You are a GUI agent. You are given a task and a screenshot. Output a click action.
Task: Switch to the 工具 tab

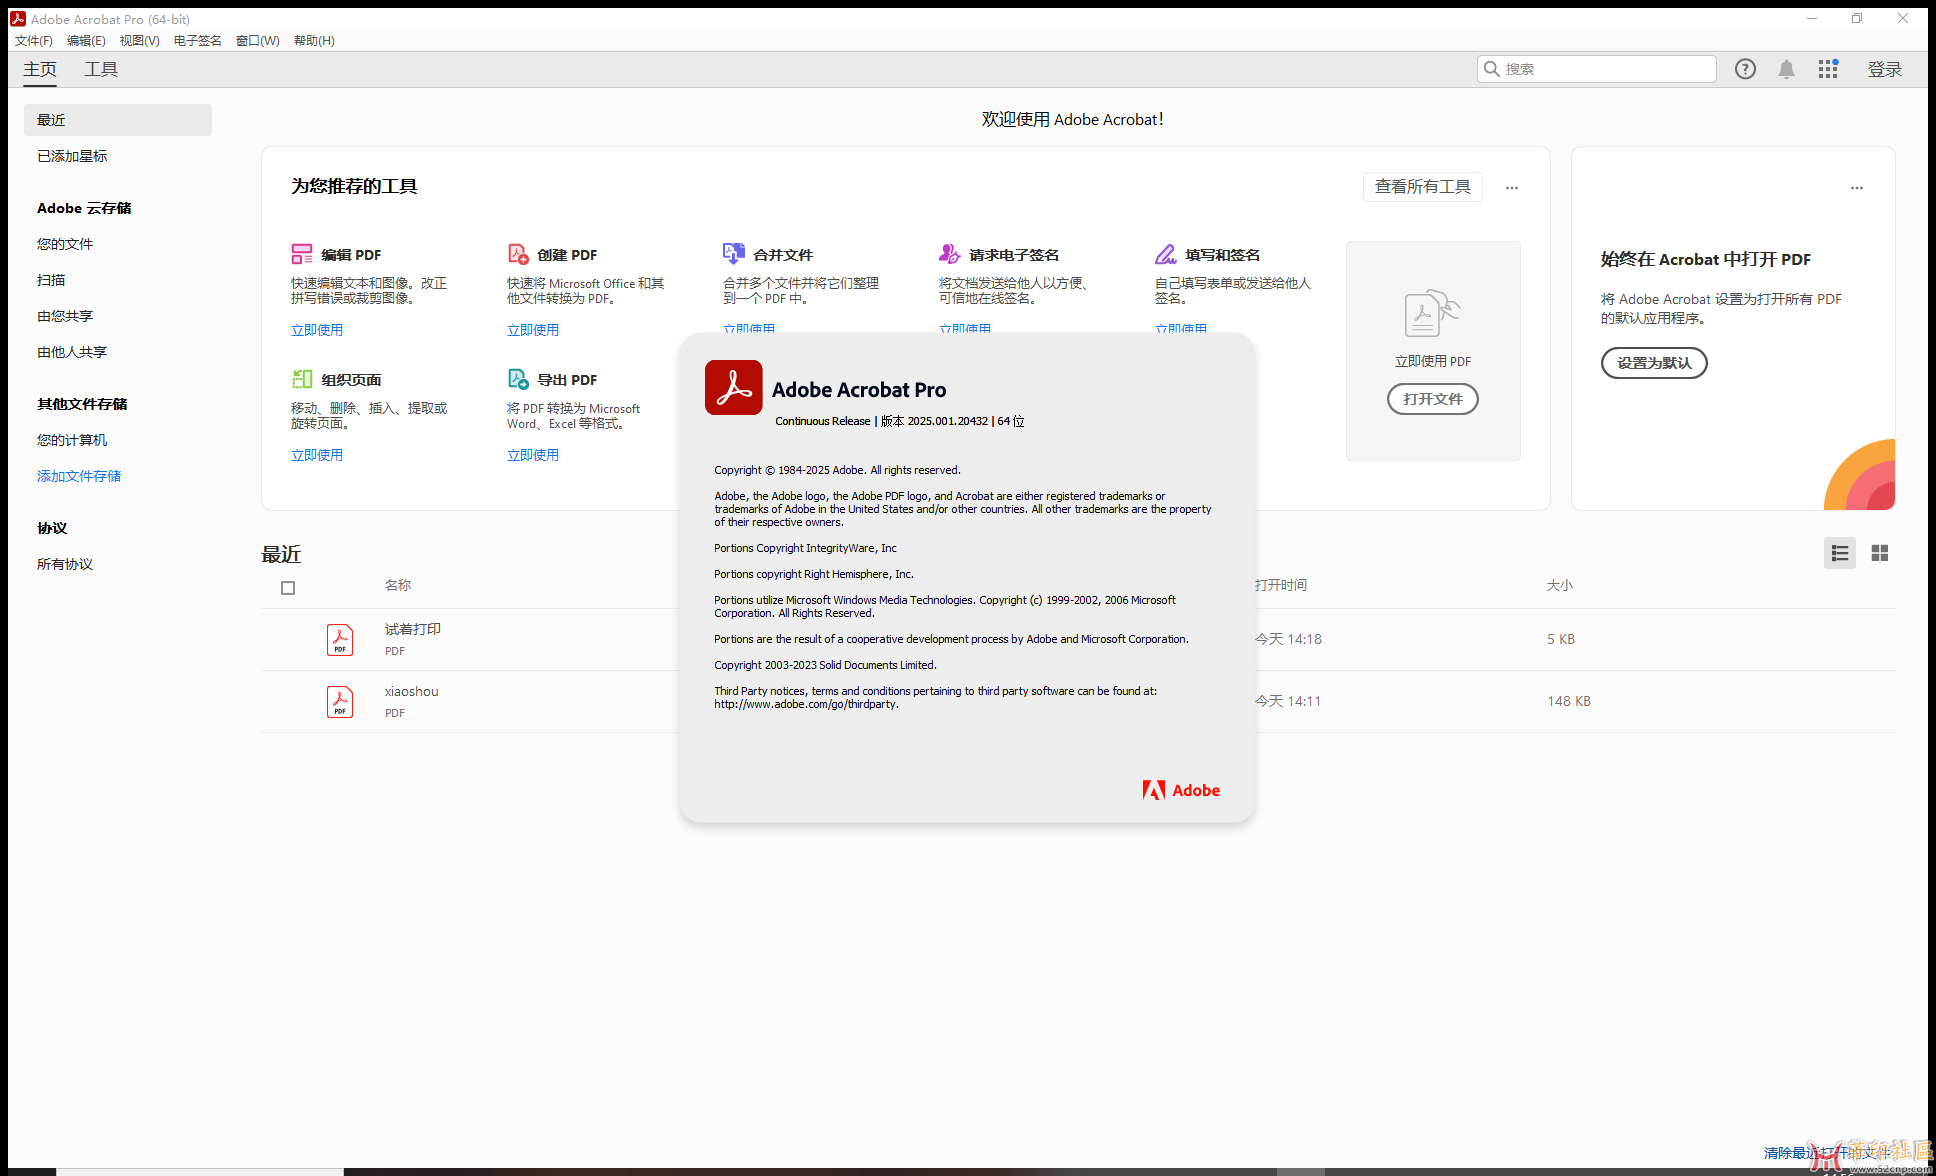(101, 69)
